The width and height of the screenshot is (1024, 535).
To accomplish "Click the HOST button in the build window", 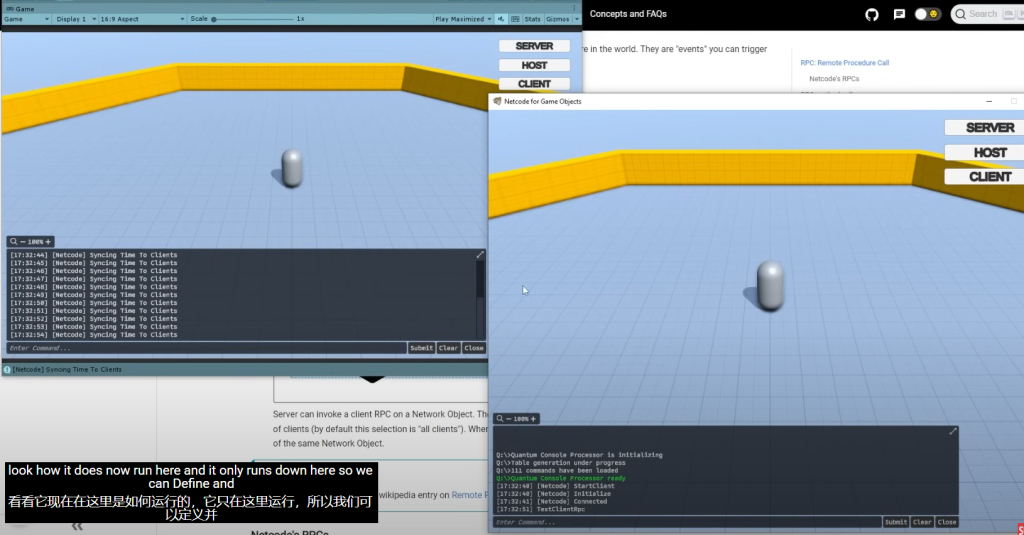I will [x=989, y=152].
